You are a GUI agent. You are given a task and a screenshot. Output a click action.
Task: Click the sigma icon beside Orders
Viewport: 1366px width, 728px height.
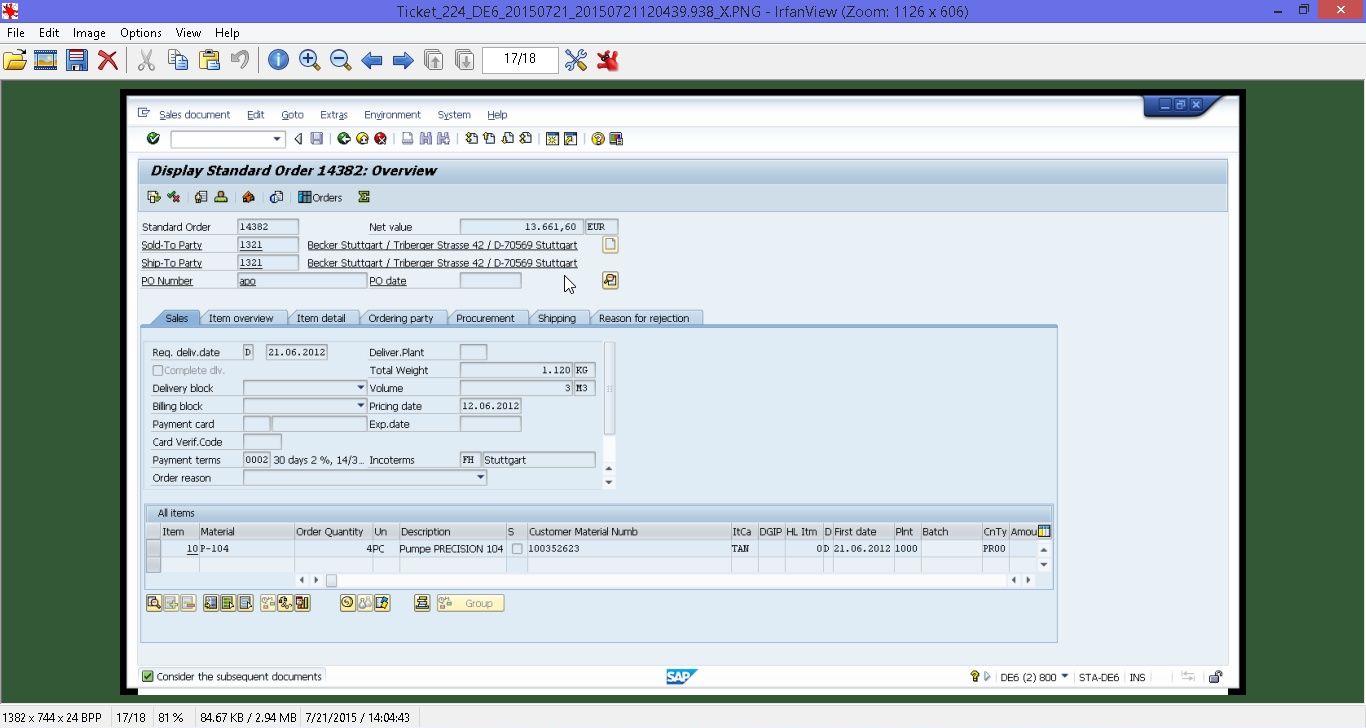click(364, 197)
